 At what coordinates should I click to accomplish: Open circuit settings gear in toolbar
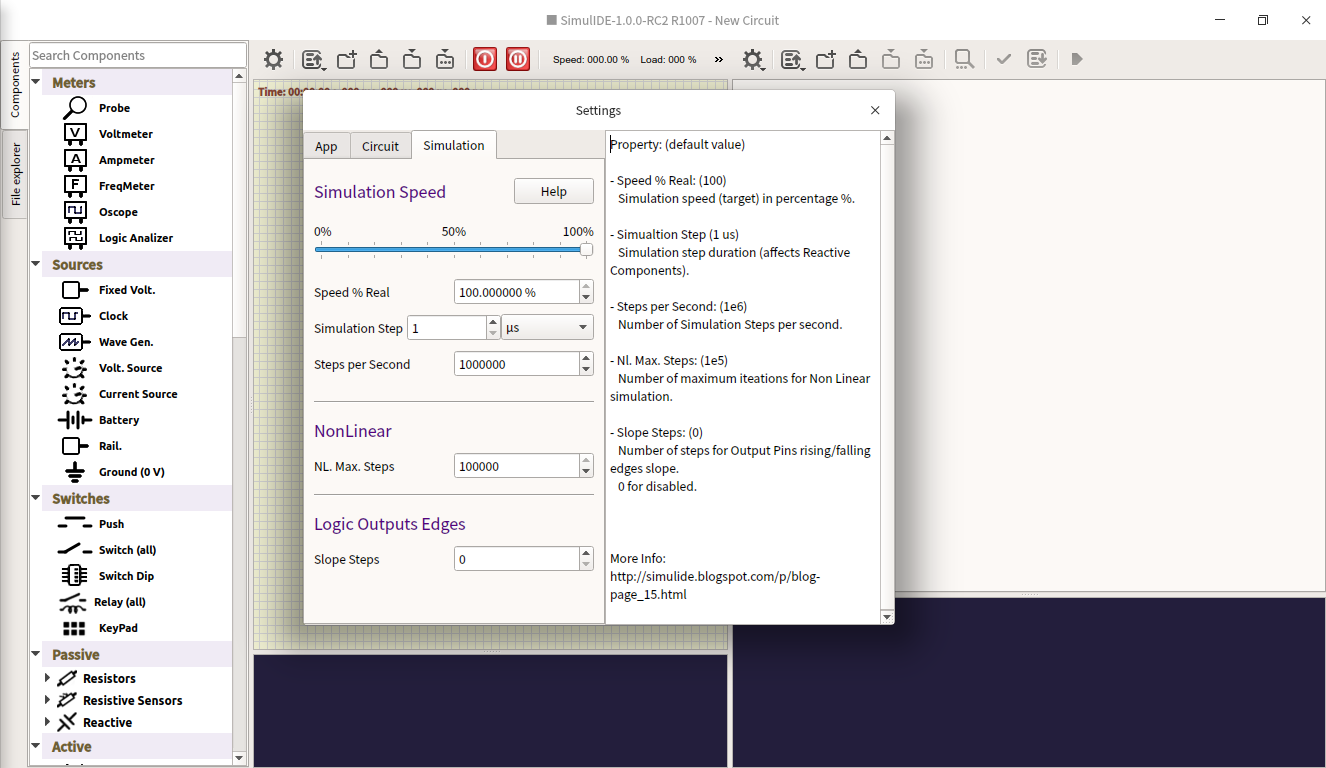273,59
